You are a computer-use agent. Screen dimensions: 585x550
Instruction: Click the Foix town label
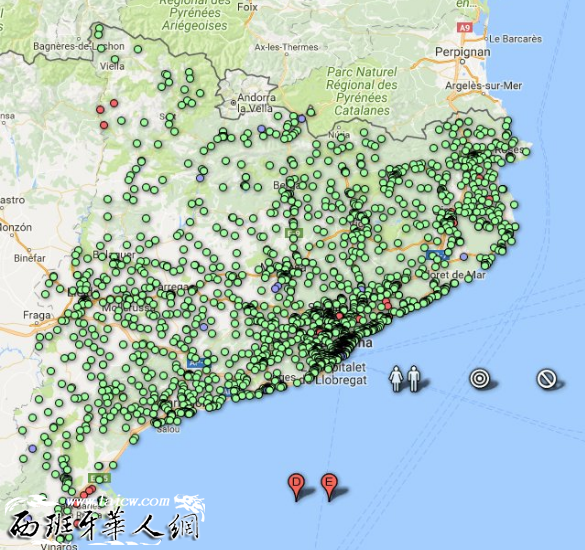coord(247,7)
